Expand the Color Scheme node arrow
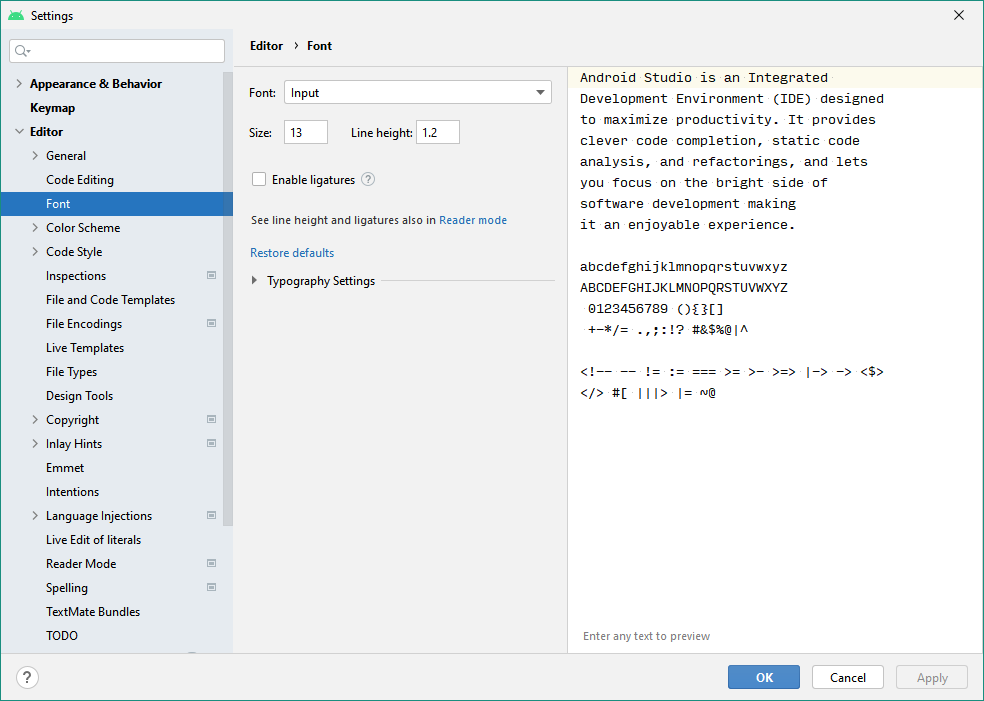 pyautogui.click(x=35, y=228)
